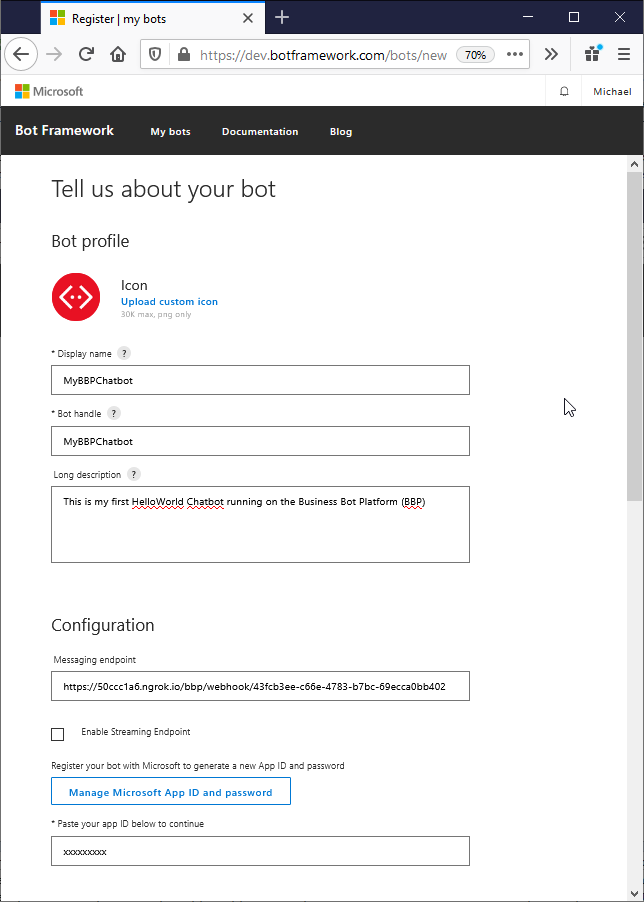Image resolution: width=644 pixels, height=902 pixels.
Task: Open the What's New gift icon
Action: [592, 54]
